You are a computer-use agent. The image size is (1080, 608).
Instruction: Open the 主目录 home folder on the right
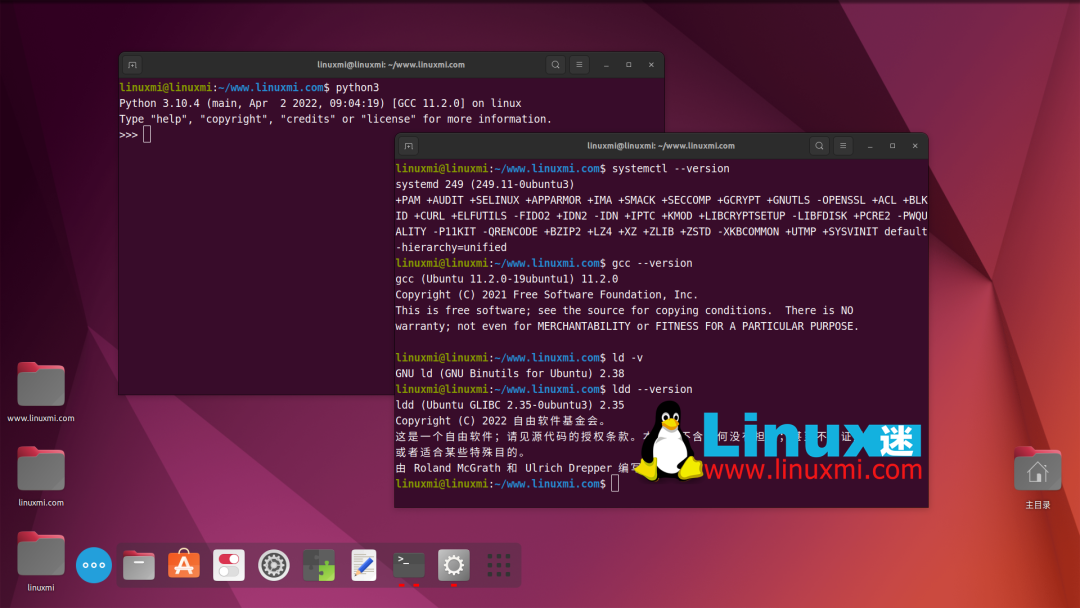[1037, 468]
